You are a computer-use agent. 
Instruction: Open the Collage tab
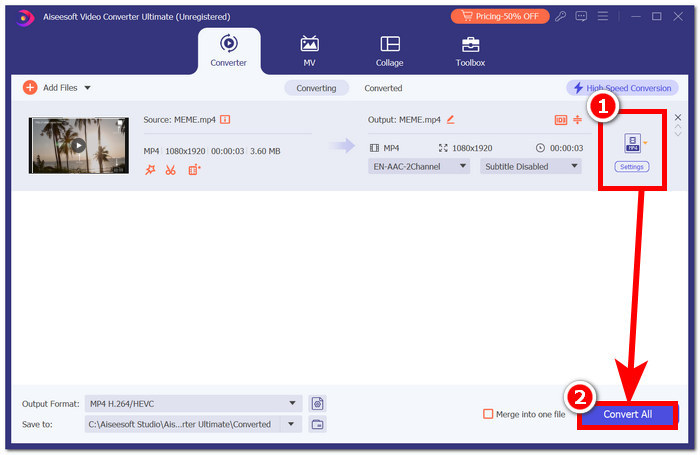point(390,51)
